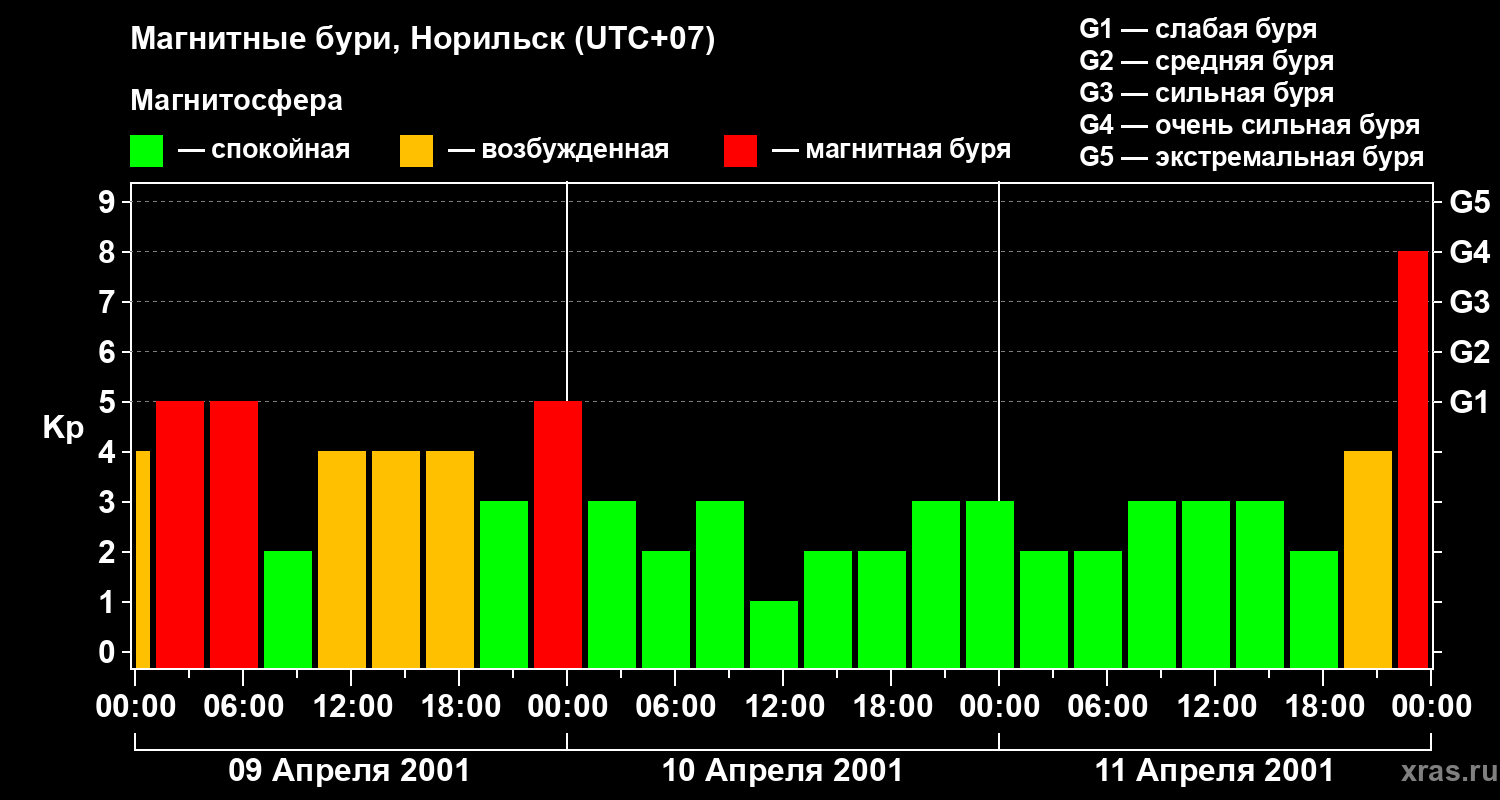Click the «06:00» time label above 11 Апреля
The width and height of the screenshot is (1500, 800).
pos(1106,706)
